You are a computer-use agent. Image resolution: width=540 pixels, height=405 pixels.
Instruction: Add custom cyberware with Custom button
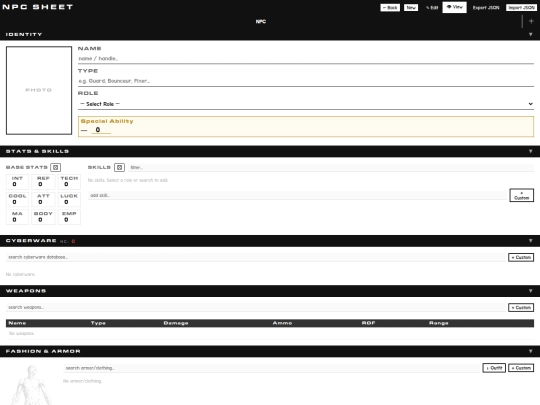521,257
